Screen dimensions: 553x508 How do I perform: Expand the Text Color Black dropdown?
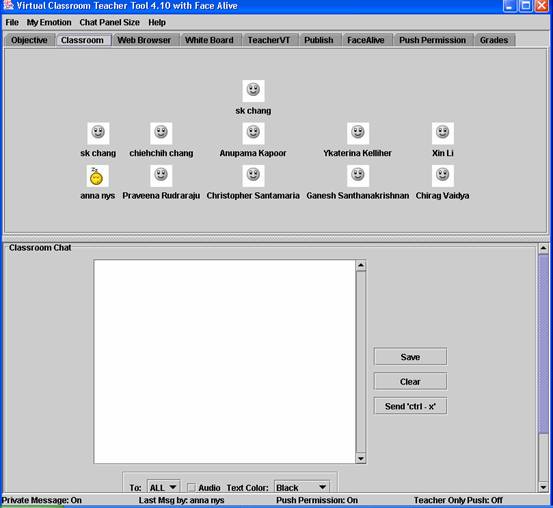tap(302, 487)
